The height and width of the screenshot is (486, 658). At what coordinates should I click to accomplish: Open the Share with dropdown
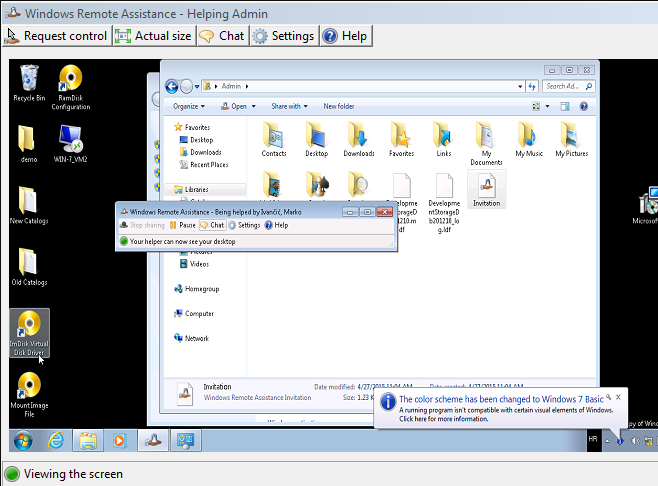tap(290, 107)
